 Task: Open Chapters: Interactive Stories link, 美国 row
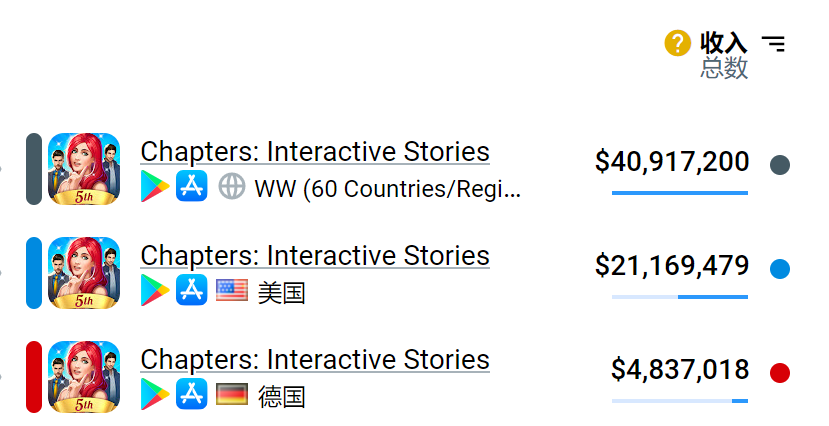(x=315, y=255)
